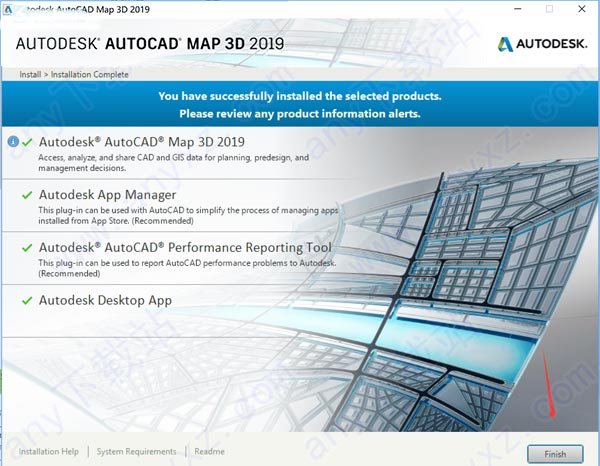Screen dimensions: 600x466
Task: Click the green checkmark next to Autodesk Desktop App
Action: click(27, 301)
